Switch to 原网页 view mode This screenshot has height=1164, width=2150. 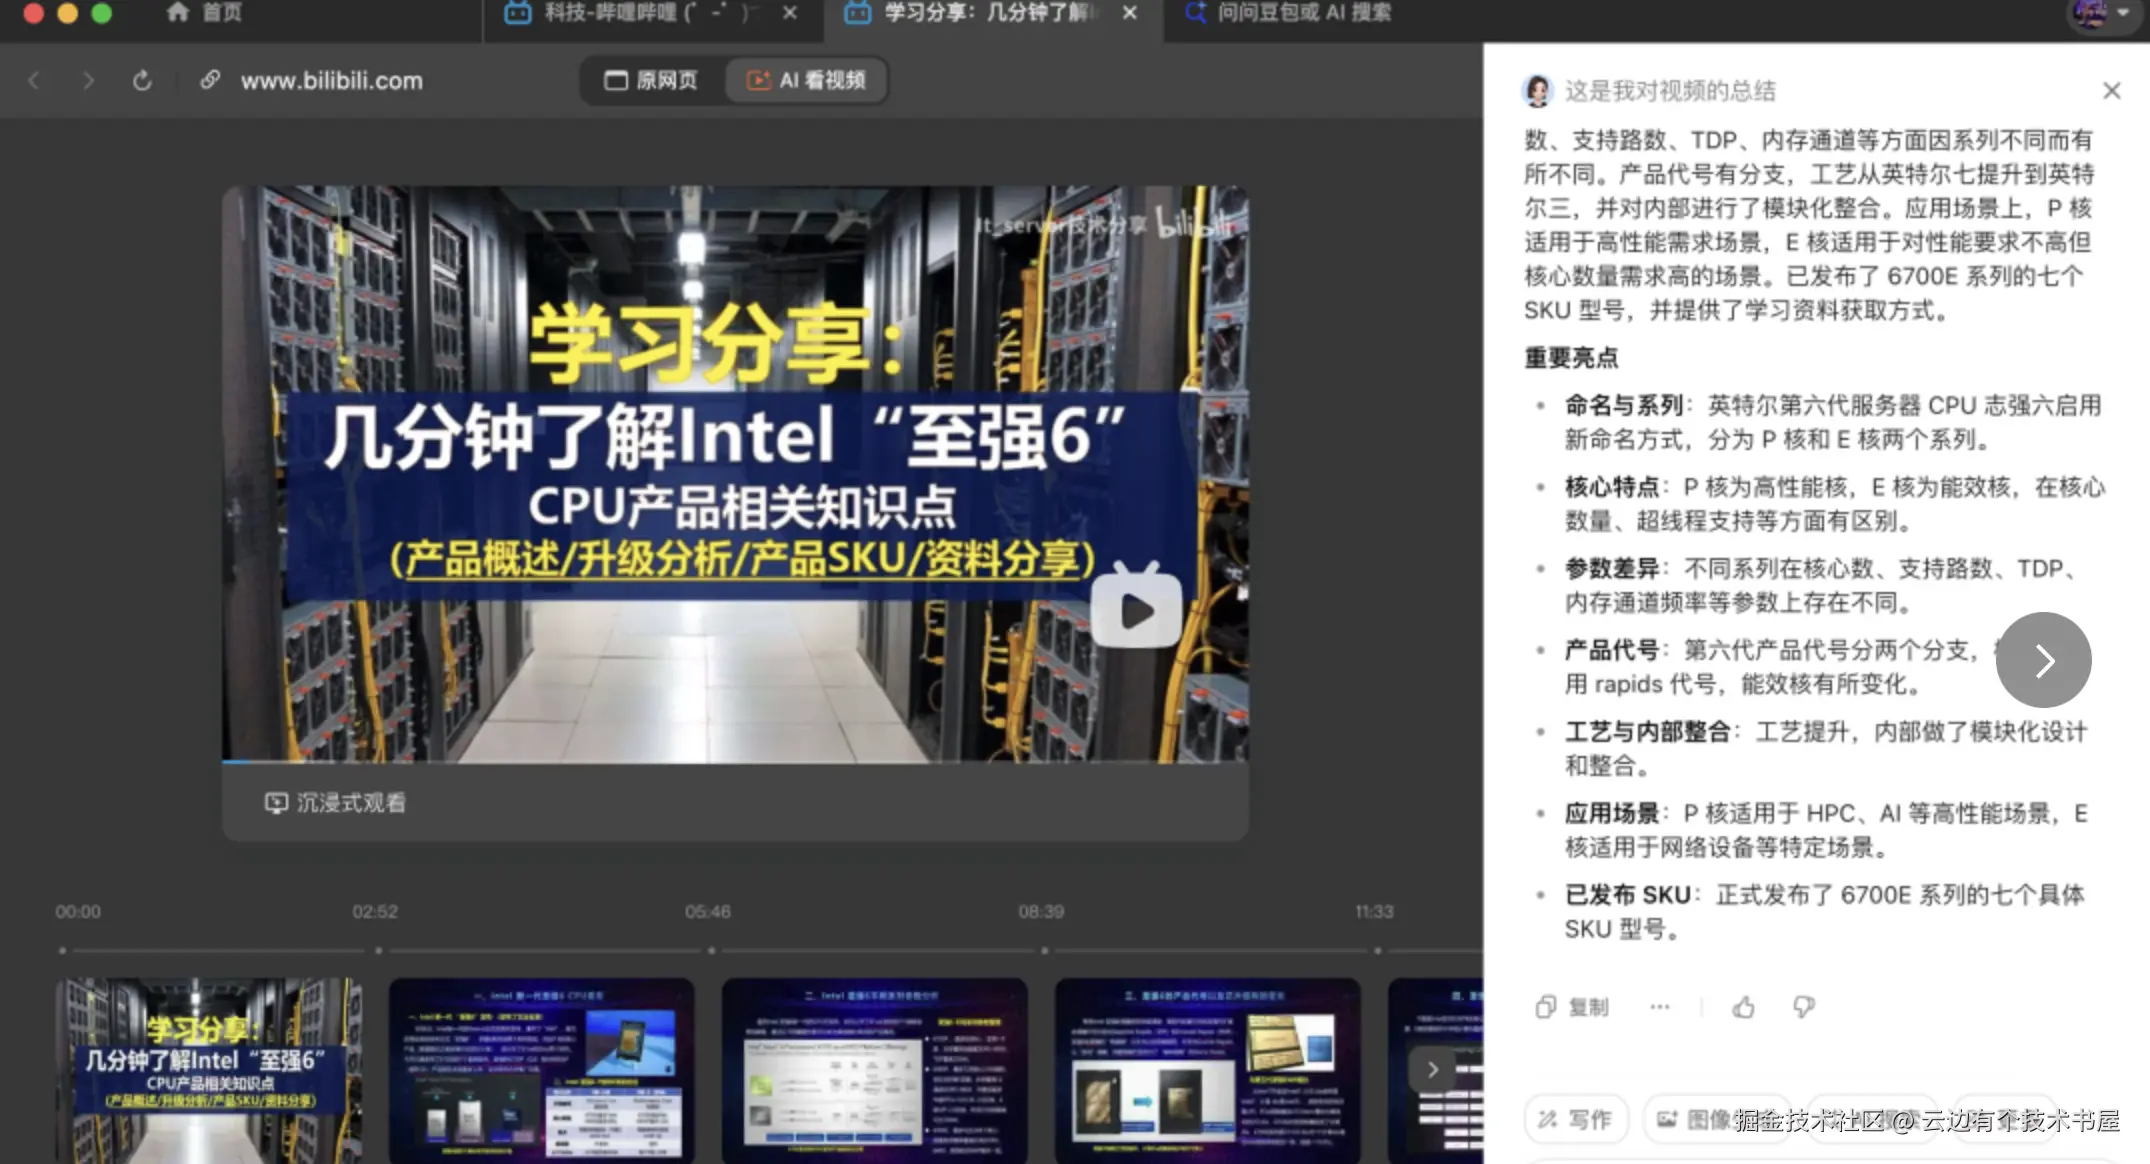(651, 80)
